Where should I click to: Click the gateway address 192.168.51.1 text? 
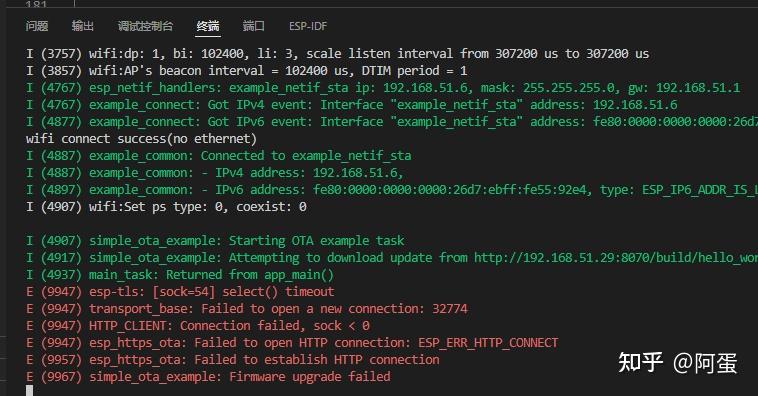pyautogui.click(x=698, y=88)
